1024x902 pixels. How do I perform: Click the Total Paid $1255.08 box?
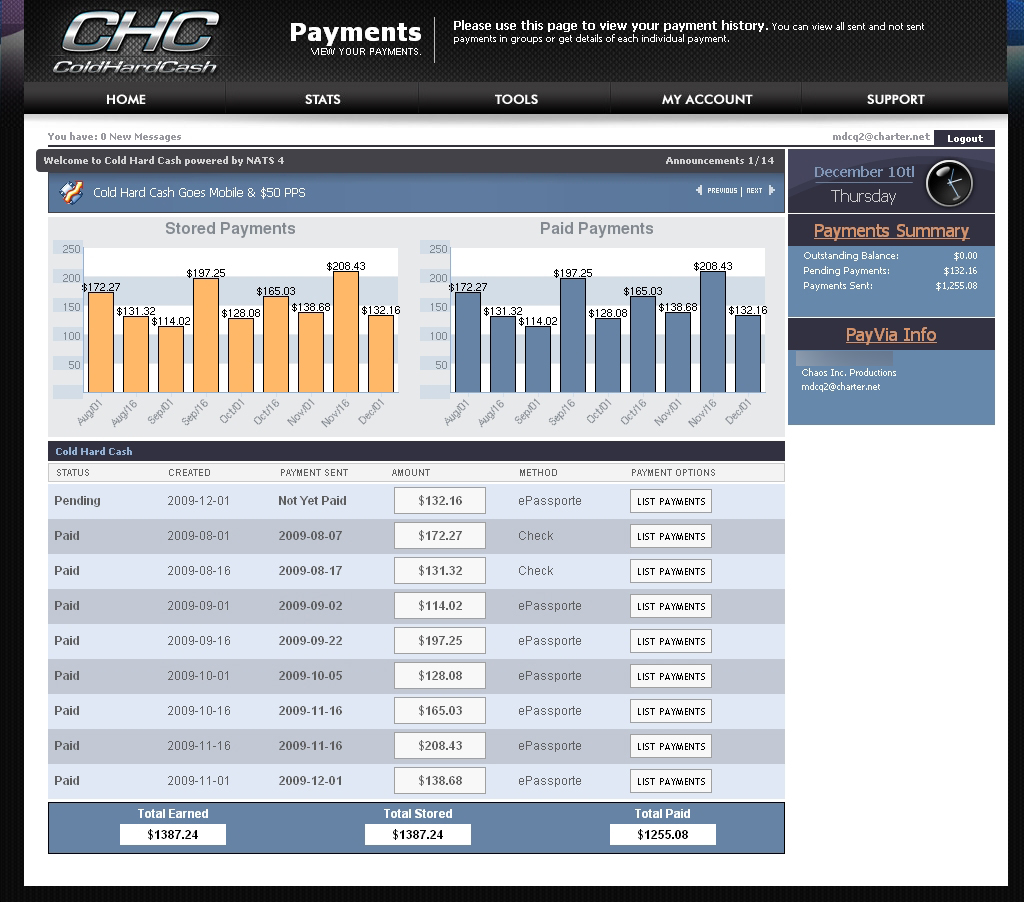(x=662, y=835)
